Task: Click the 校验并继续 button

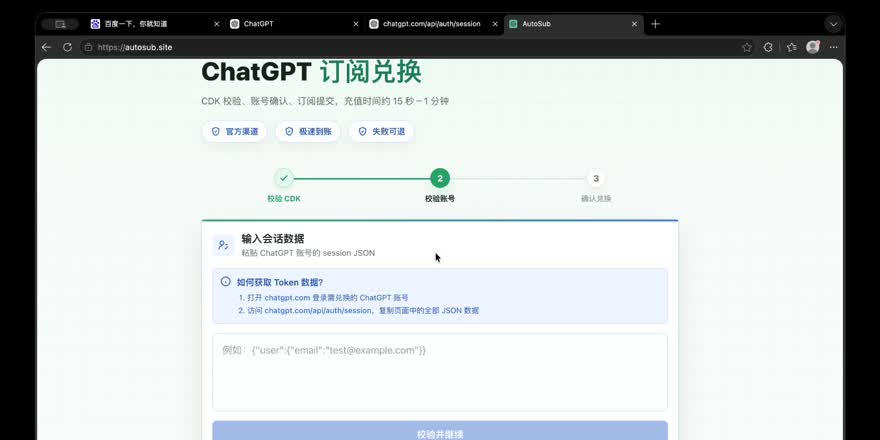Action: coord(440,431)
